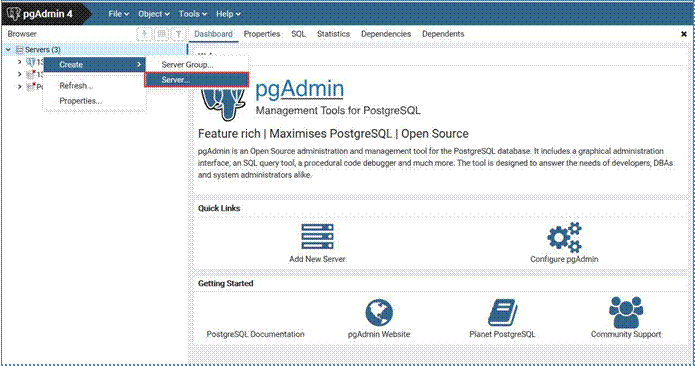Open the Create submenu in context menu
The width and height of the screenshot is (695, 366).
[94, 65]
